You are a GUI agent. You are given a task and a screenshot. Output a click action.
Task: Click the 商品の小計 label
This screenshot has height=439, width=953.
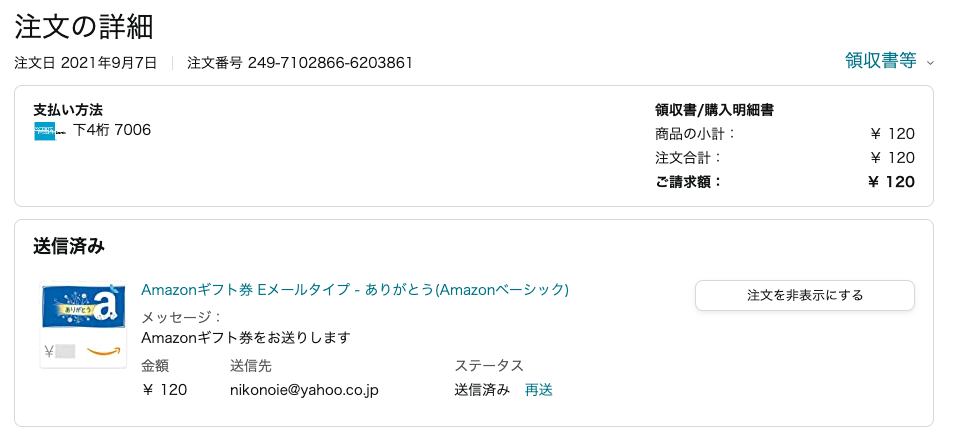click(695, 134)
